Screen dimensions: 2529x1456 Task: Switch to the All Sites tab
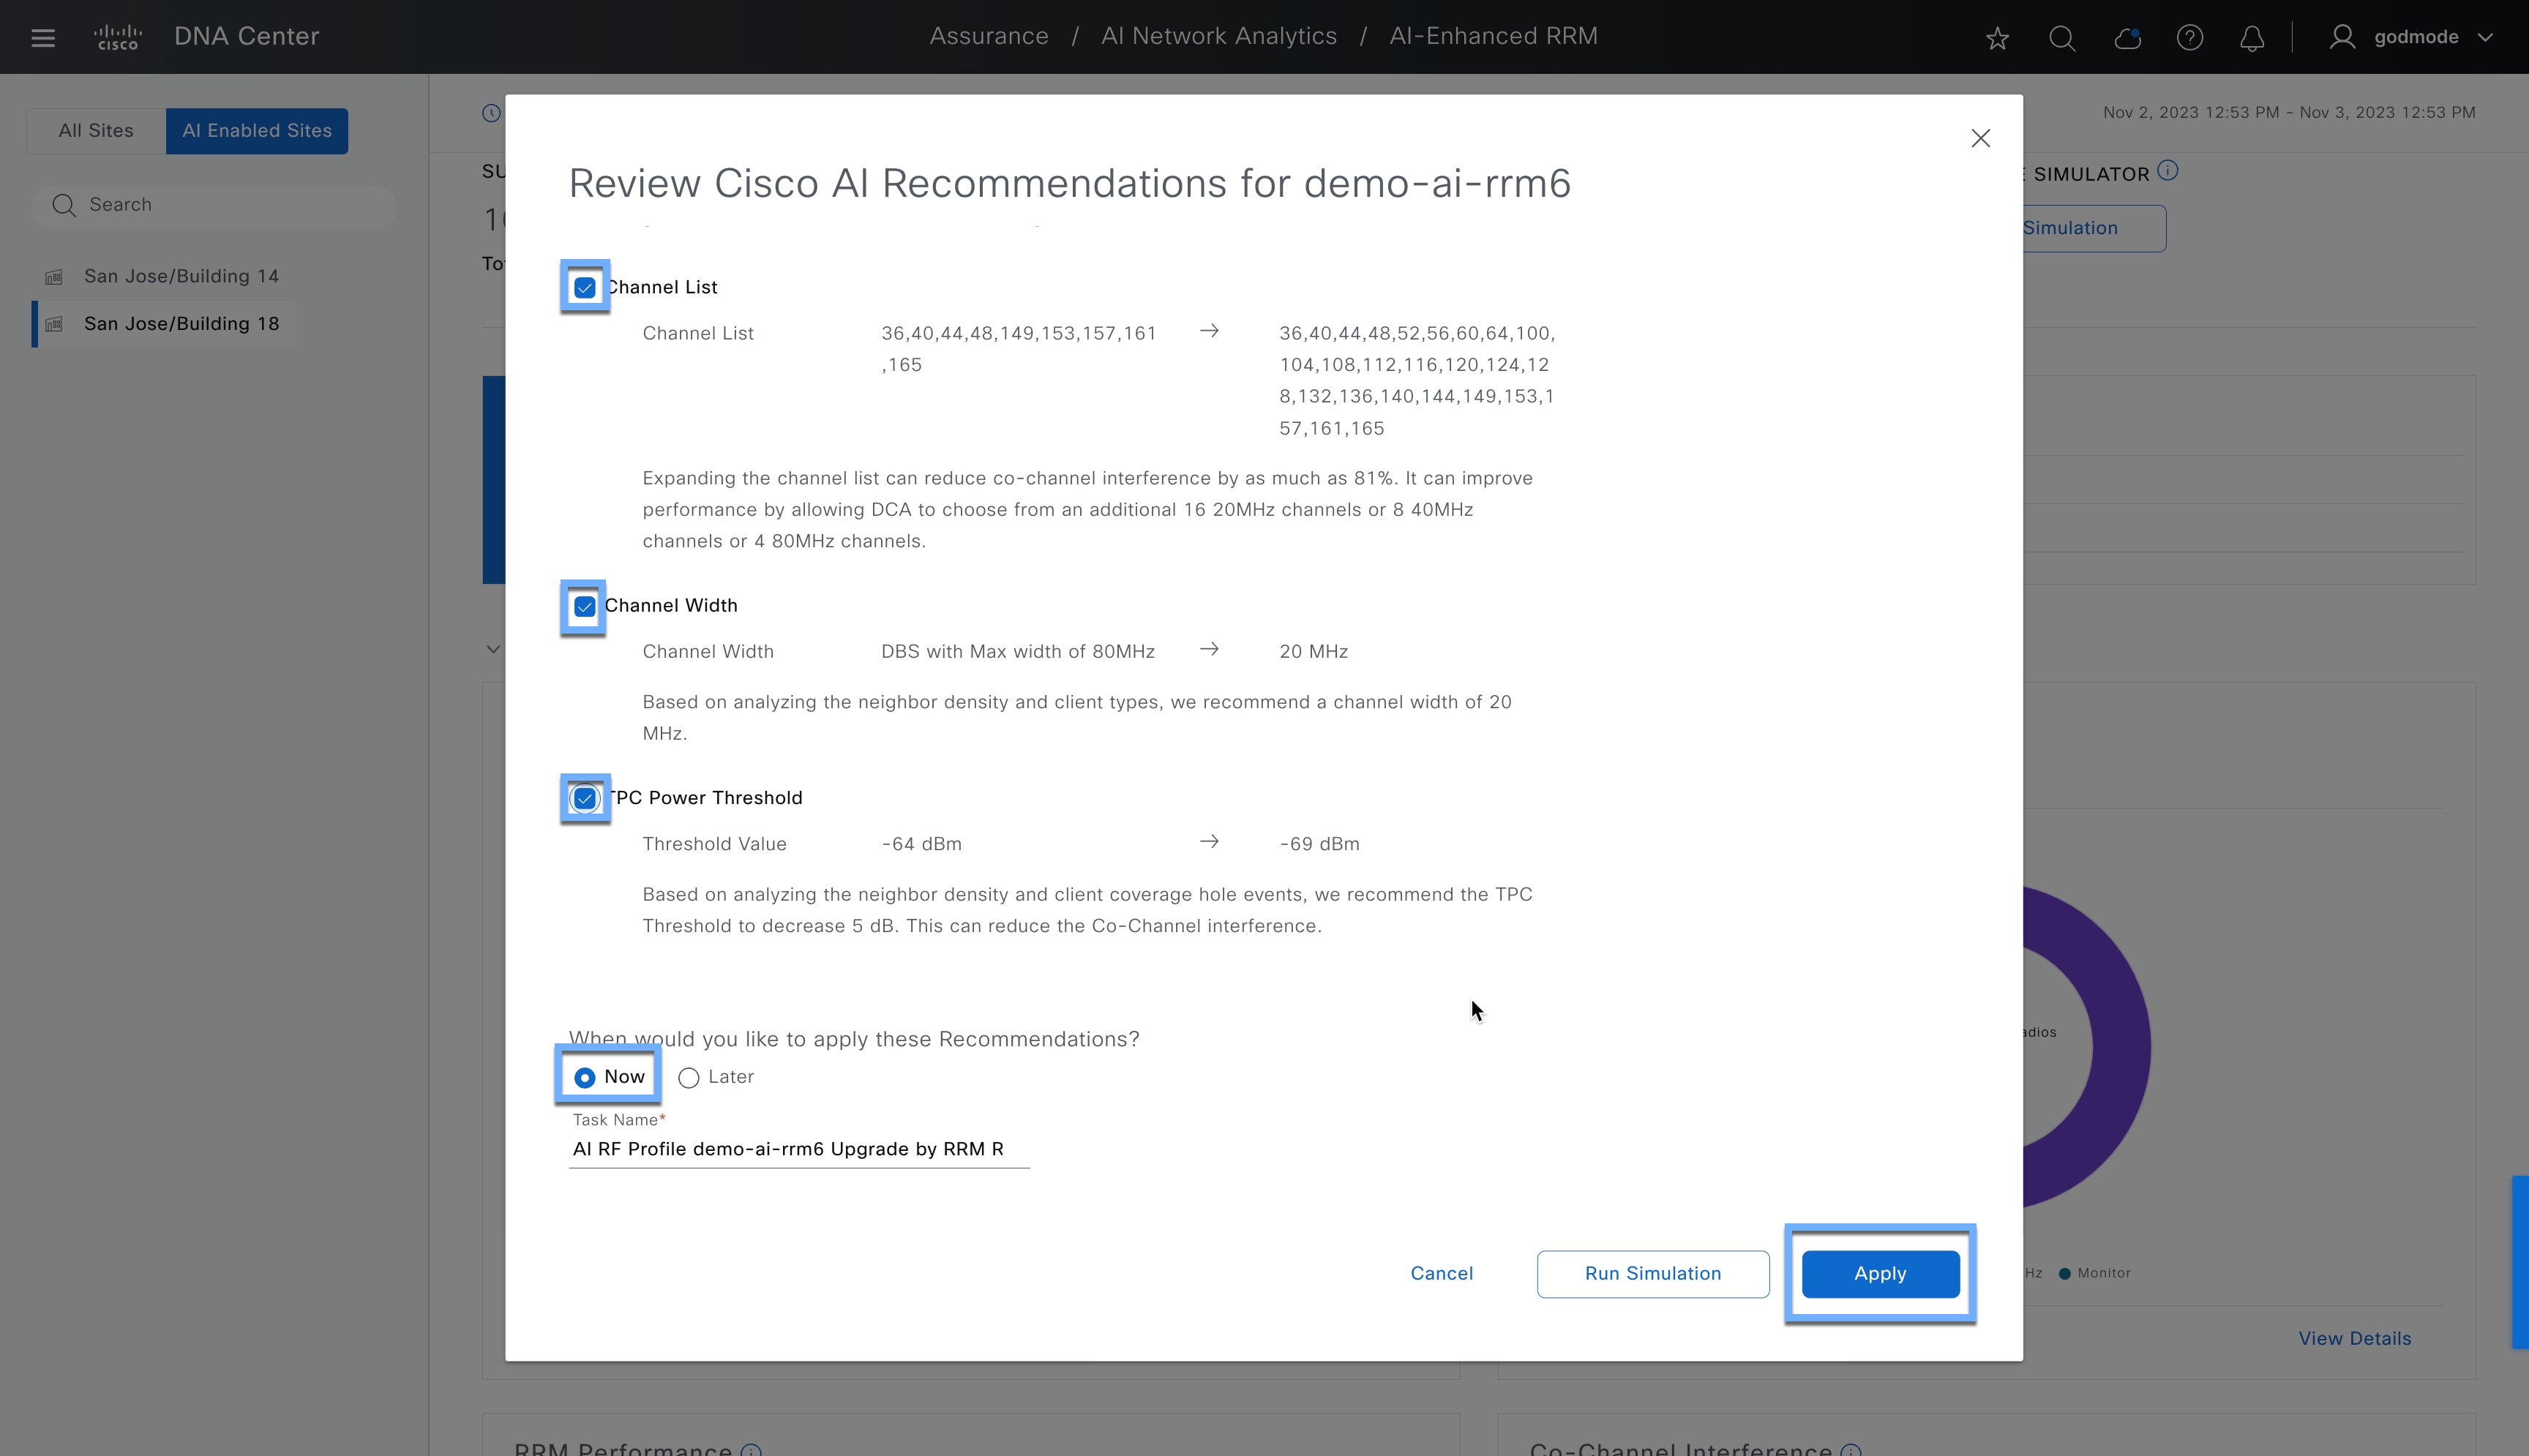click(x=96, y=130)
